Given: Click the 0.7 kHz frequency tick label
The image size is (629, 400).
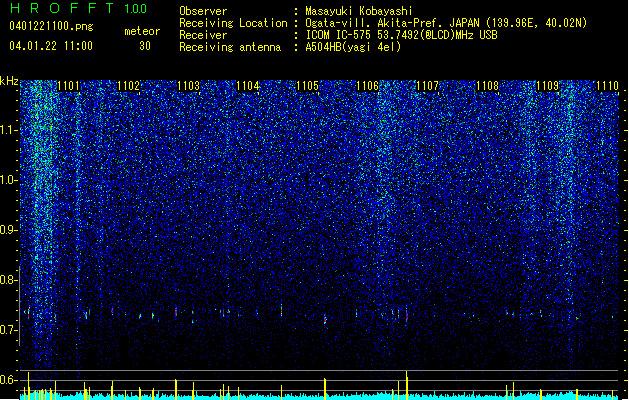Looking at the screenshot, I should pyautogui.click(x=9, y=330).
